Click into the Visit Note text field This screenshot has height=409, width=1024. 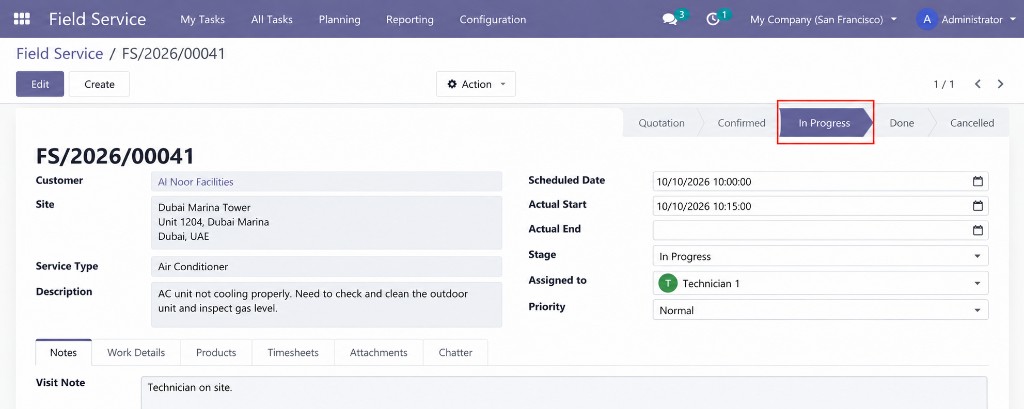564,392
